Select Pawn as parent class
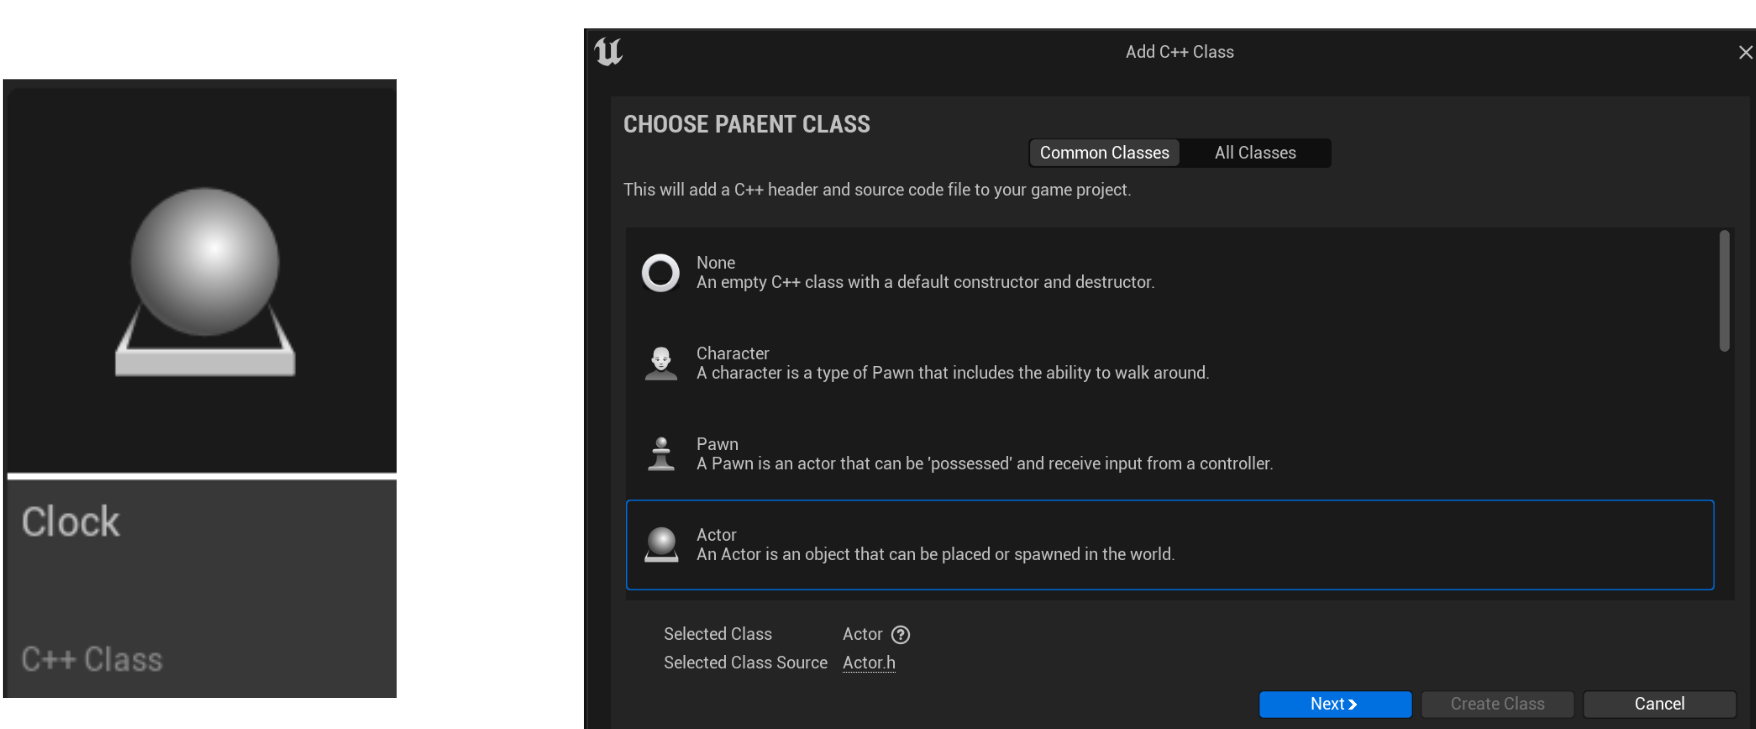 (984, 455)
